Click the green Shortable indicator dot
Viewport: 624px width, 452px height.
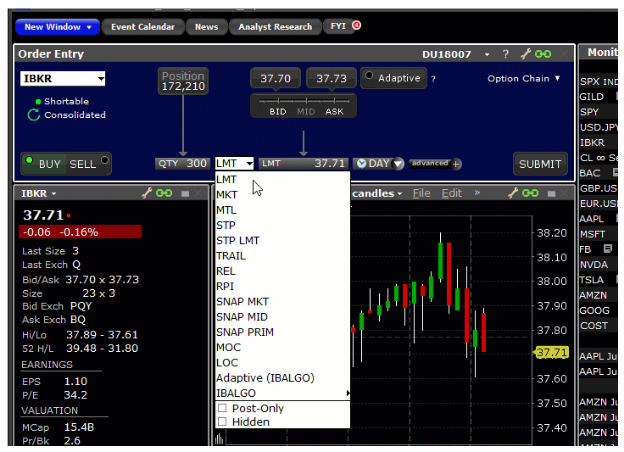click(38, 101)
